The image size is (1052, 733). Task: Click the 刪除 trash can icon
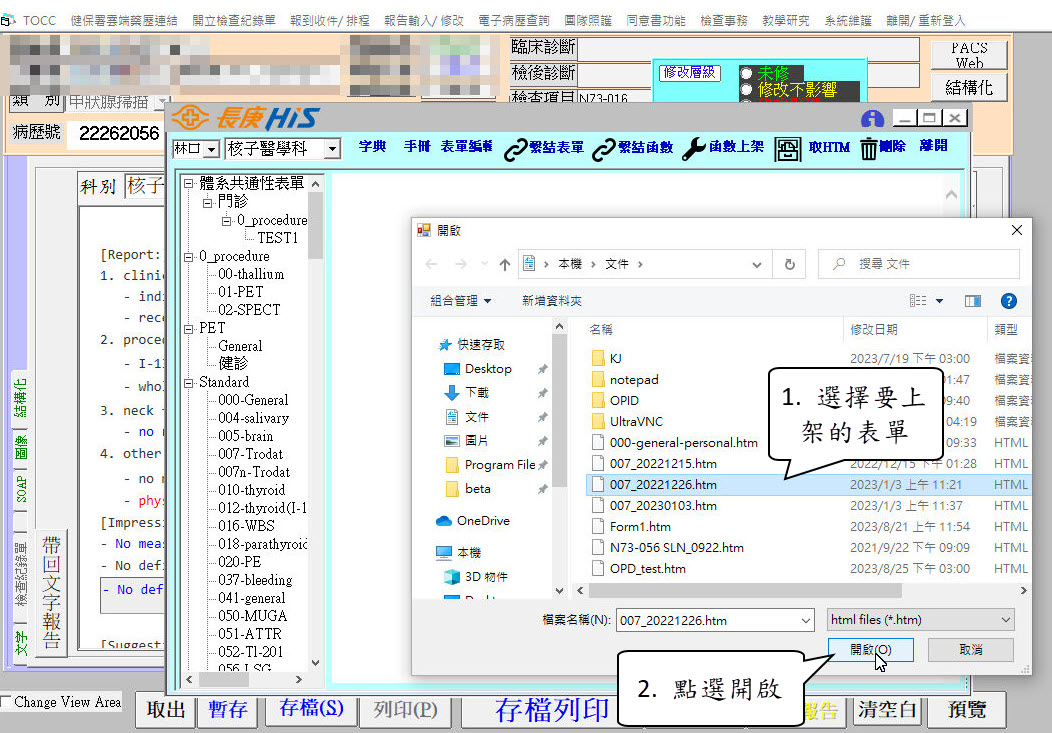pos(869,149)
